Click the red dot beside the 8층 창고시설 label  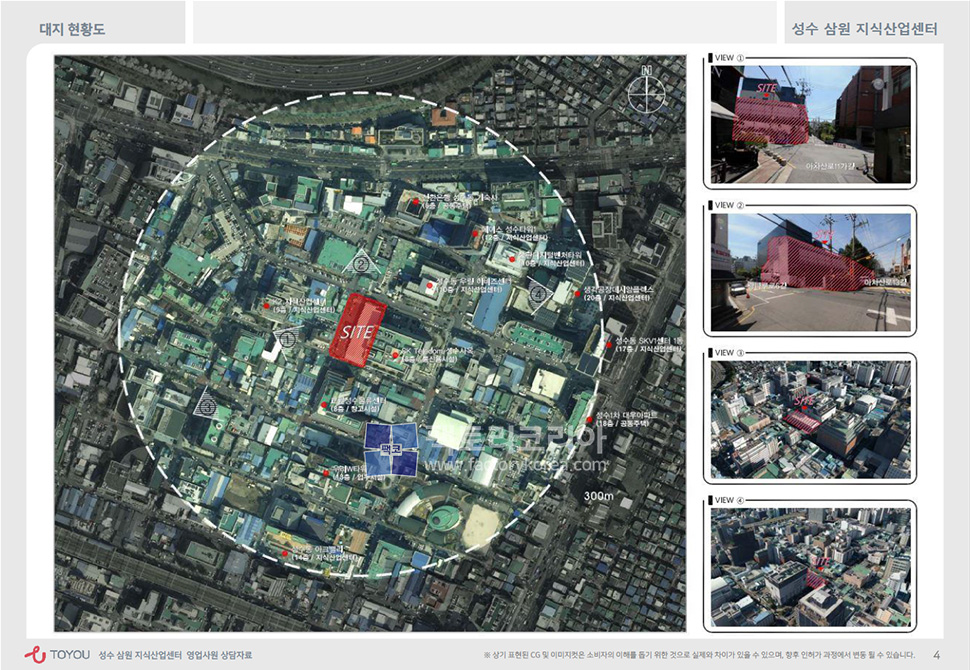coord(324,405)
